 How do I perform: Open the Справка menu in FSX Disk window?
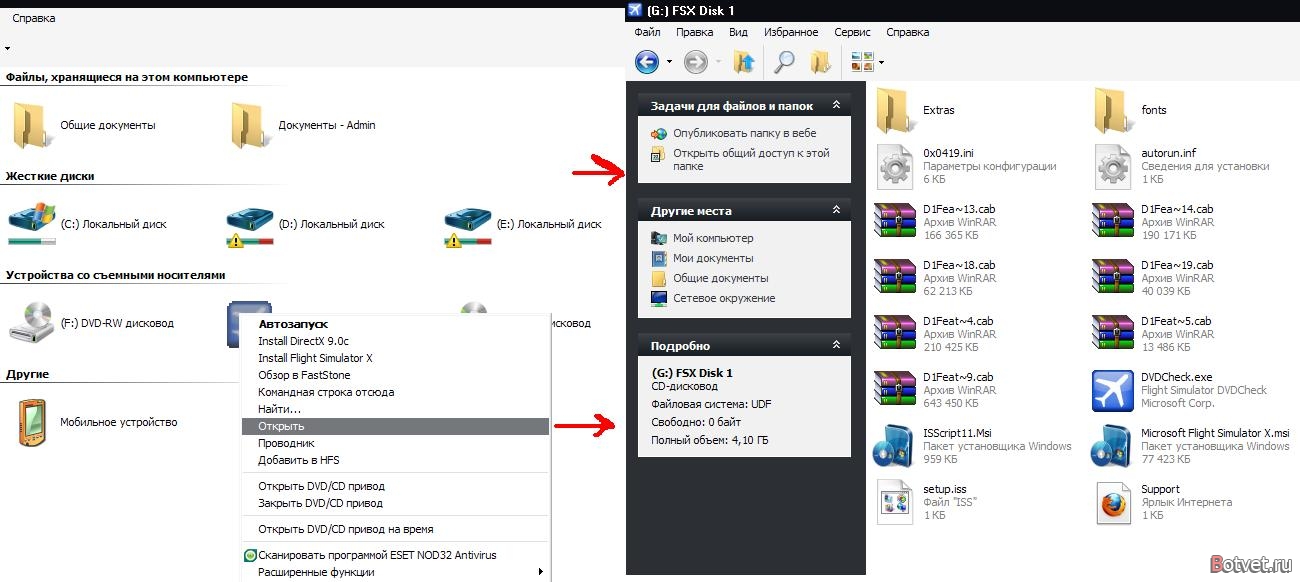coord(907,32)
